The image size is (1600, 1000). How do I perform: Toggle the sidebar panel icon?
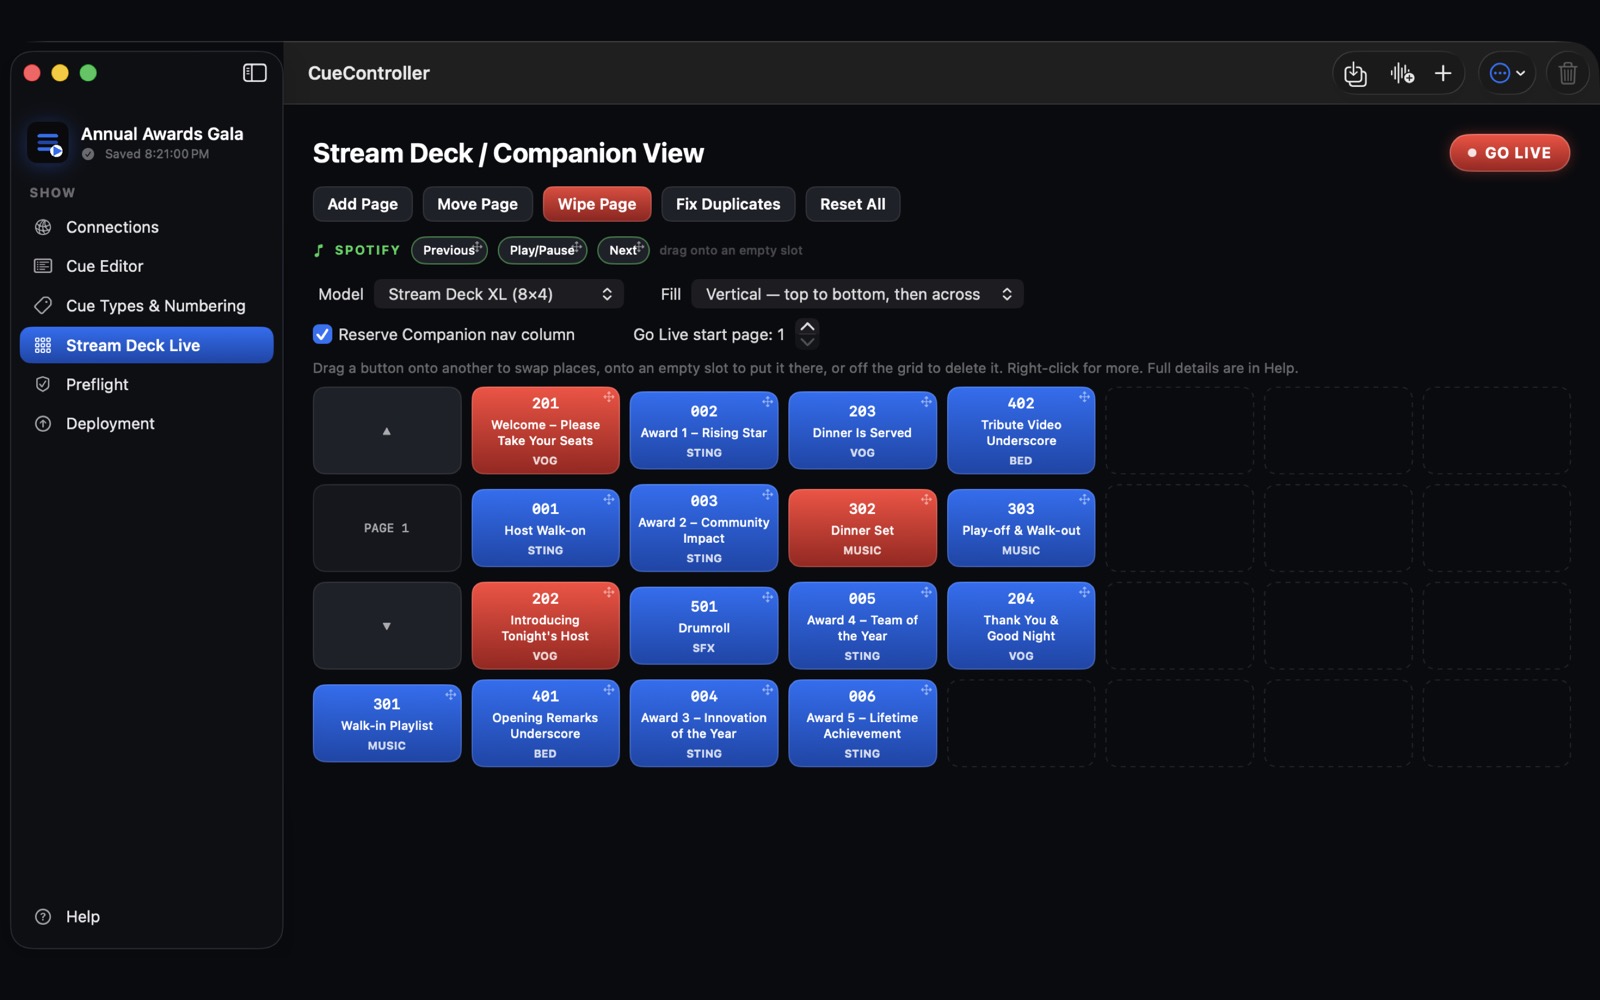point(255,73)
